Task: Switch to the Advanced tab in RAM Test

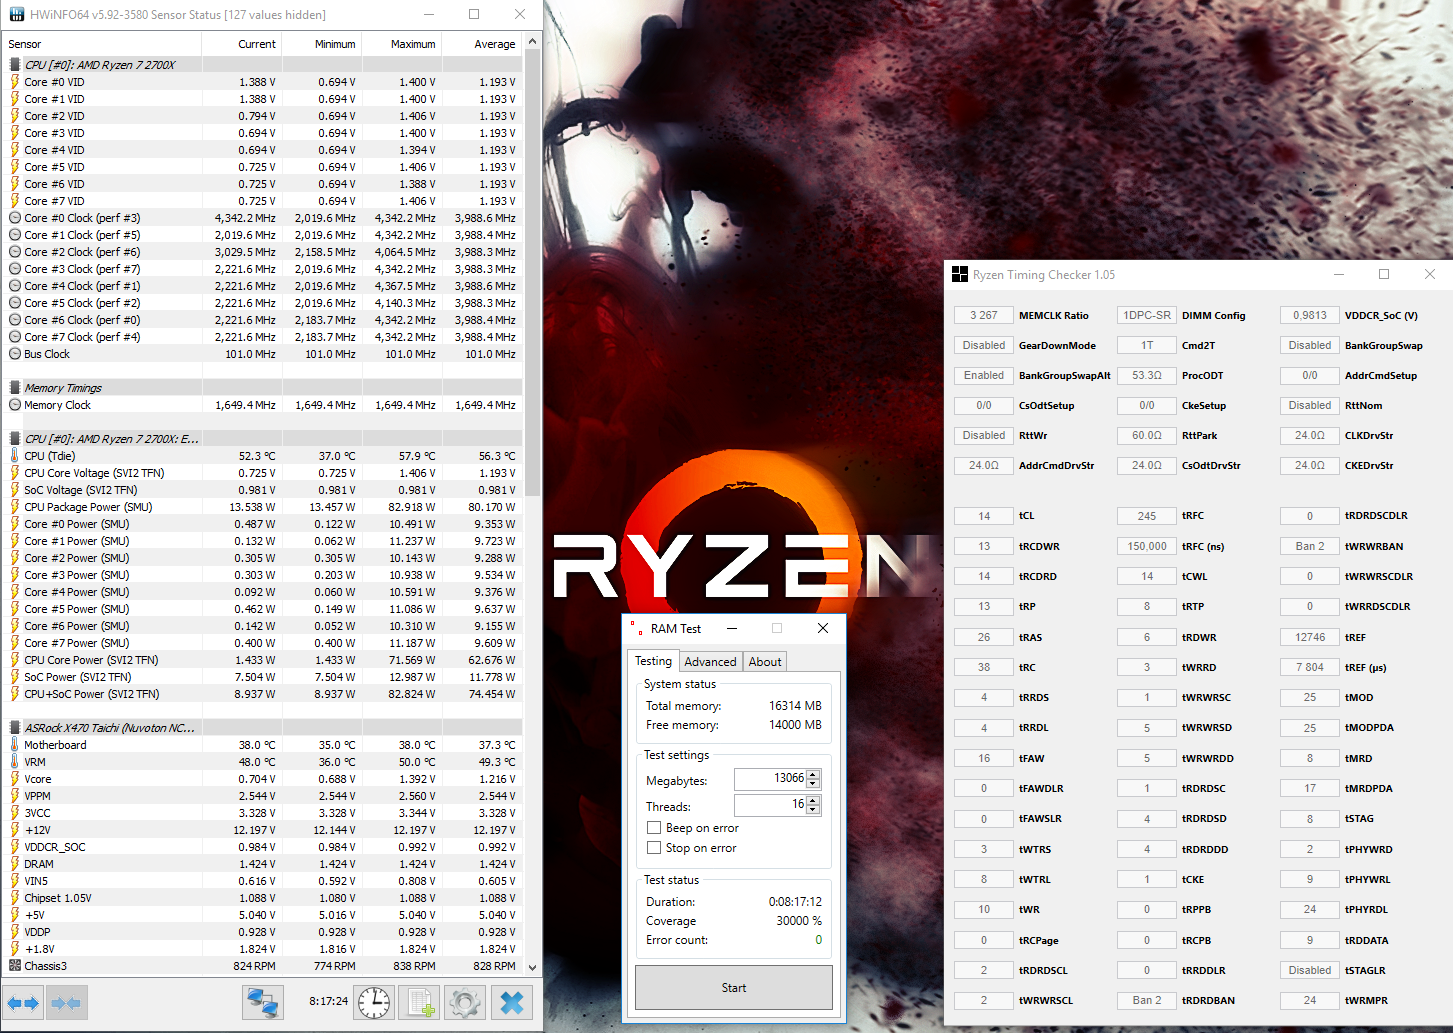Action: click(x=710, y=662)
